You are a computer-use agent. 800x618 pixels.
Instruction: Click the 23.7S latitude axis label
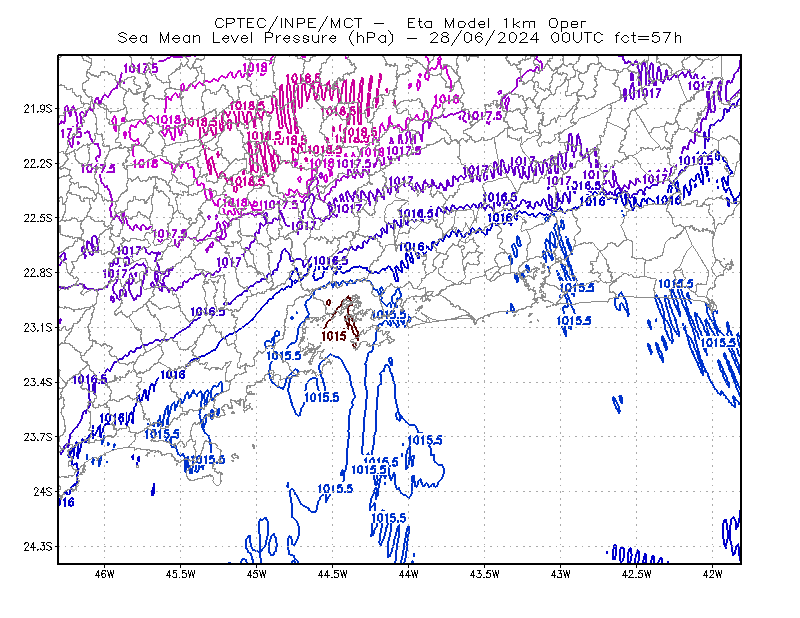pos(38,437)
